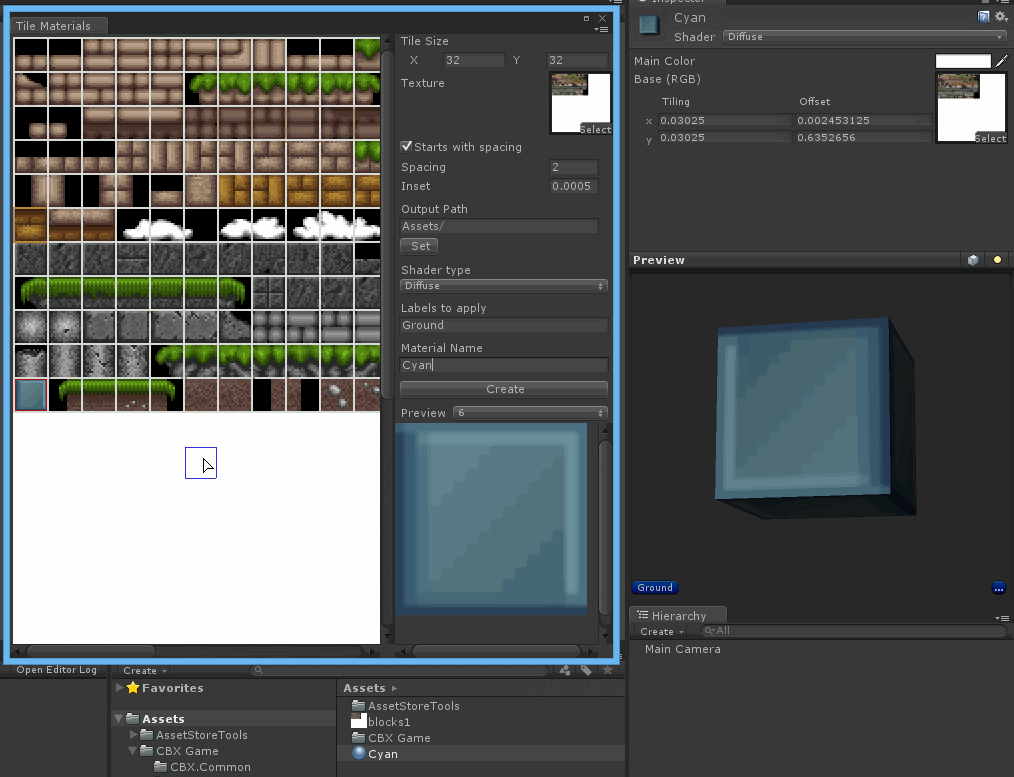Viewport: 1014px width, 777px height.
Task: Click the Cyan material icon in Inspector header
Action: point(649,25)
